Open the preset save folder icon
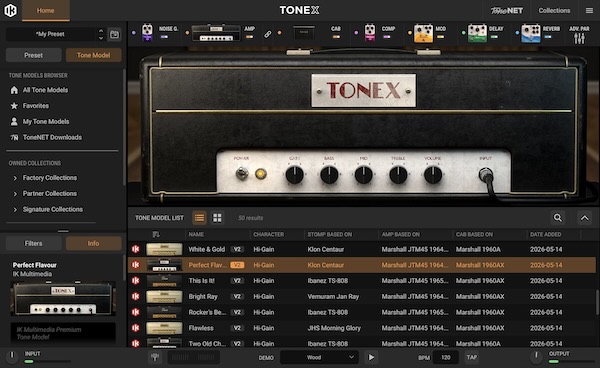Viewport: 600px width, 368px height. (x=114, y=34)
